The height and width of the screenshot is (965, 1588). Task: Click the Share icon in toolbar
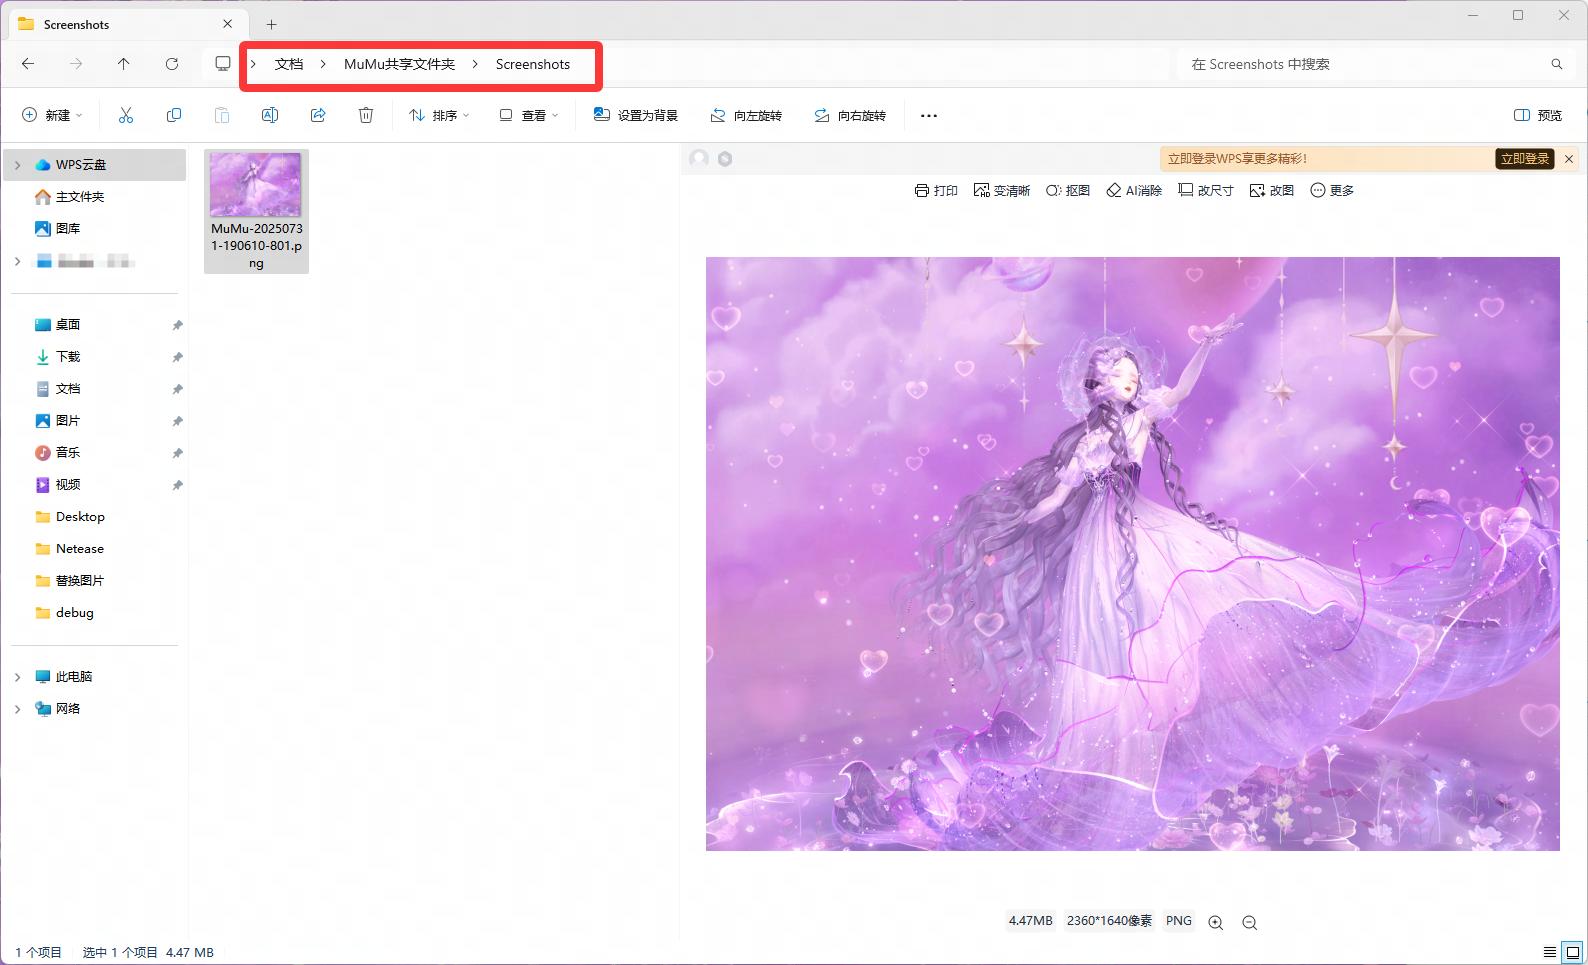pyautogui.click(x=318, y=115)
